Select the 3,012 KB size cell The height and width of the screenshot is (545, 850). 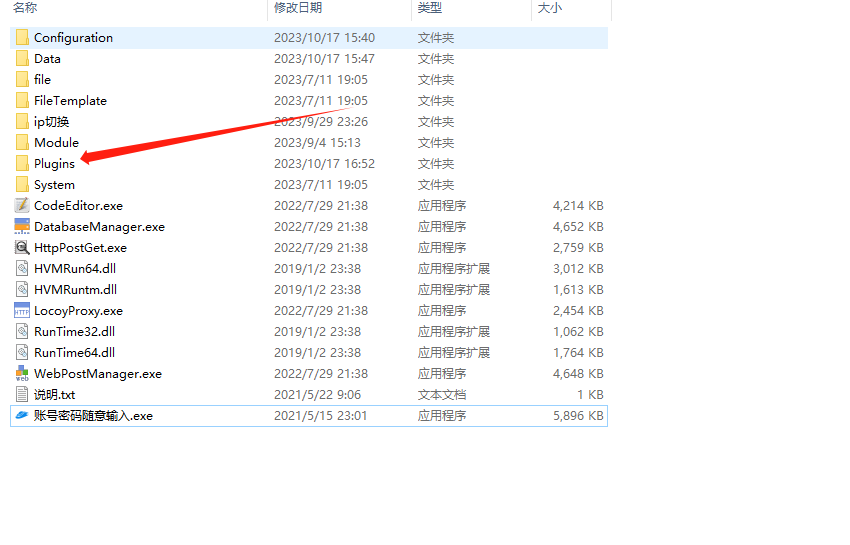point(578,268)
